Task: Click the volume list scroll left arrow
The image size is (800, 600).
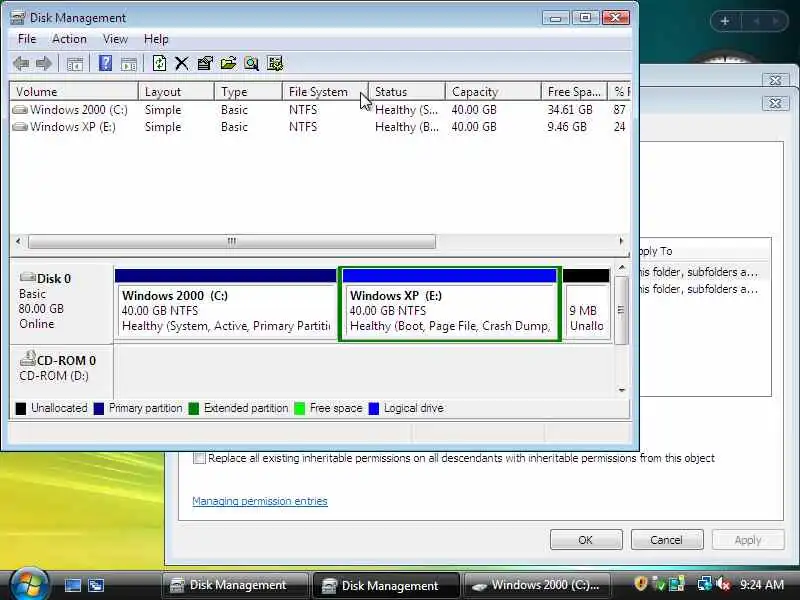Action: pyautogui.click(x=18, y=241)
